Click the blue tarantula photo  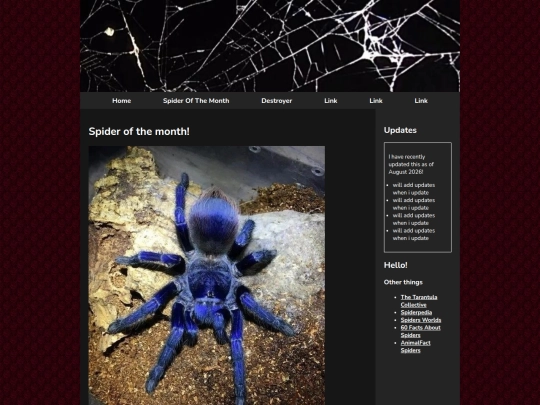tap(207, 276)
